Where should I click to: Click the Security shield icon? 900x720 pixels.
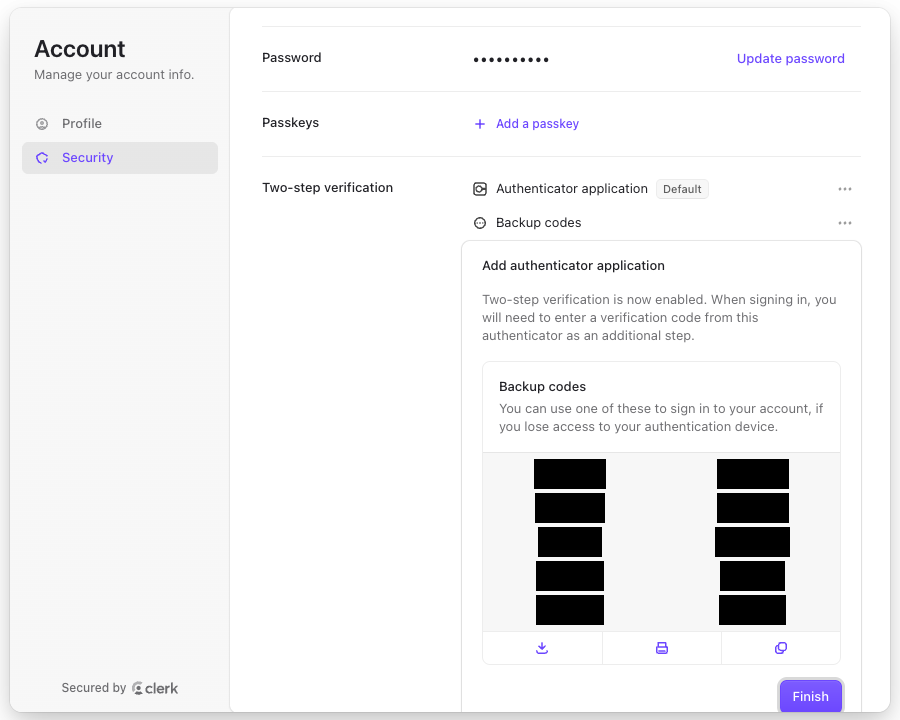click(42, 158)
